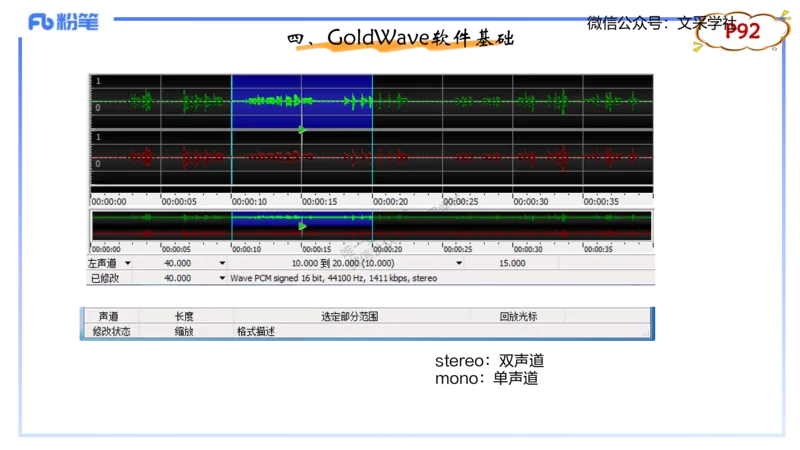Image resolution: width=800 pixels, height=450 pixels.
Task: Click the Fenbi logo in the top-left
Action: pos(63,22)
